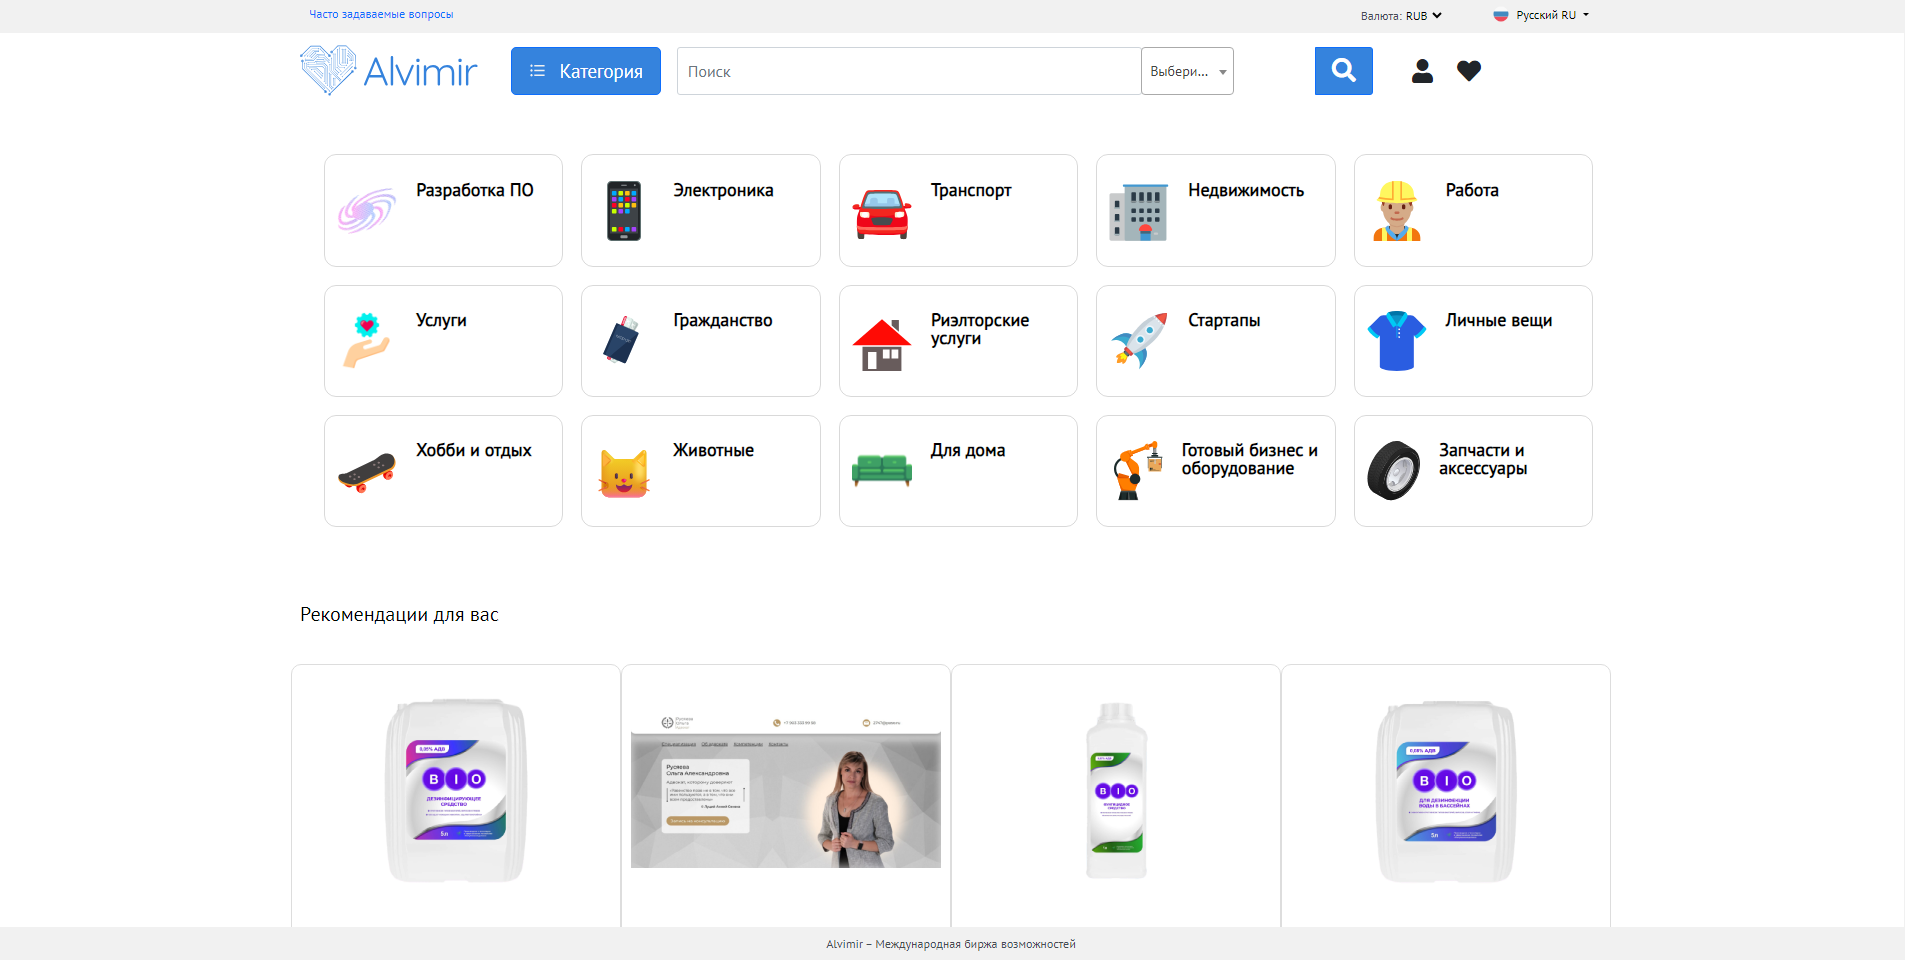Open the Русский RU language dropdown
Viewport: 1905px width, 960px height.
click(x=1541, y=16)
